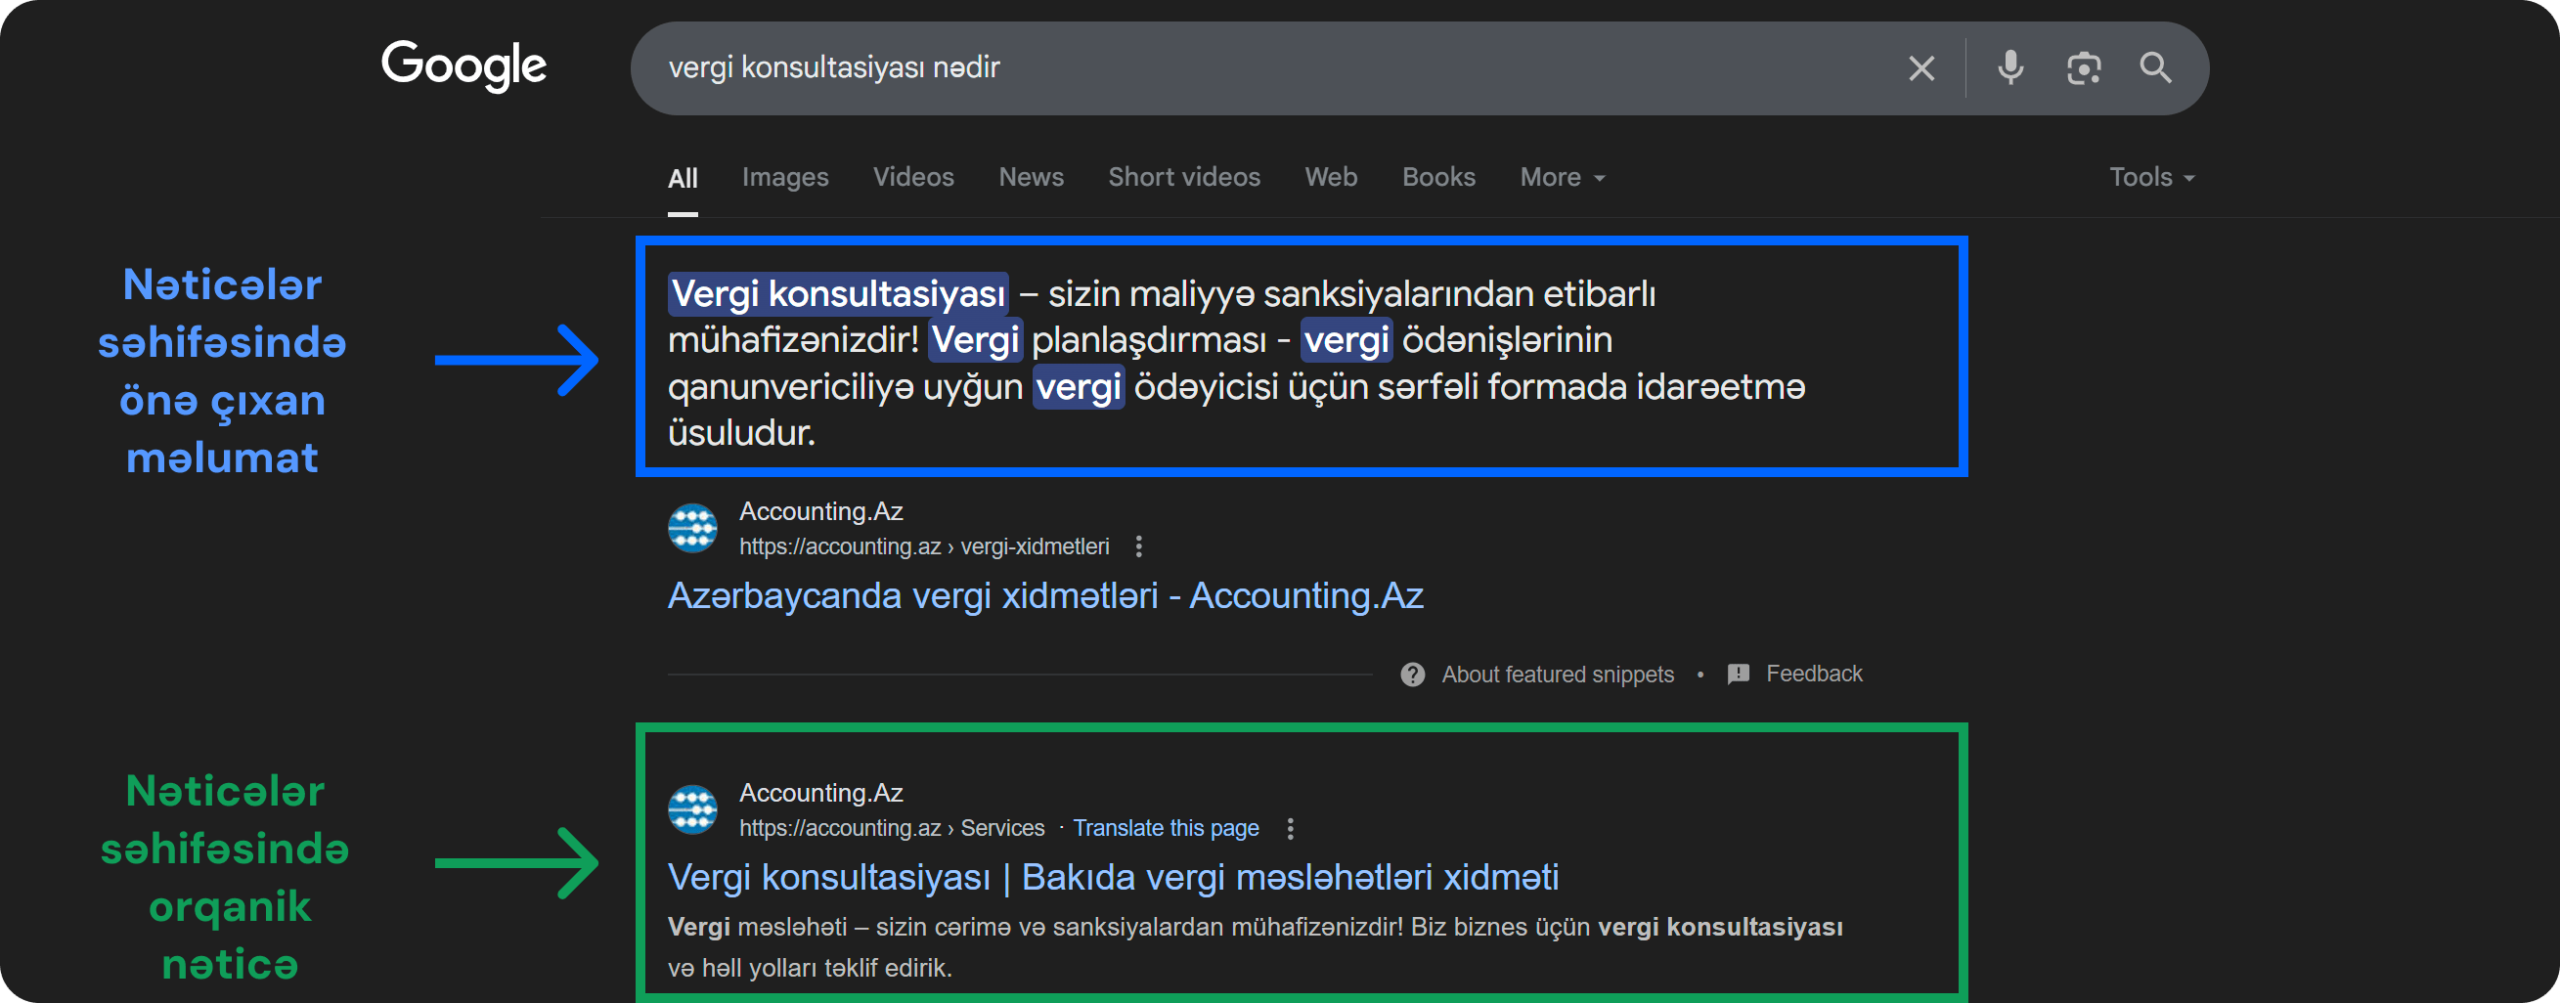Click About featured snippets link

point(1557,675)
